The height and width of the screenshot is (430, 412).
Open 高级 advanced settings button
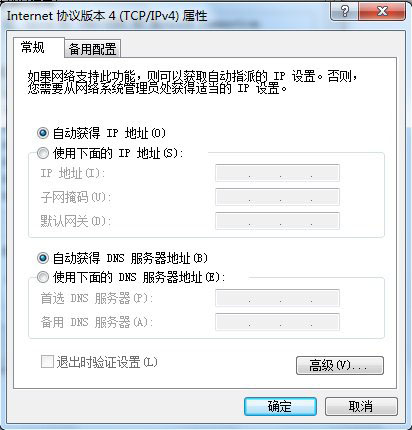[340, 365]
